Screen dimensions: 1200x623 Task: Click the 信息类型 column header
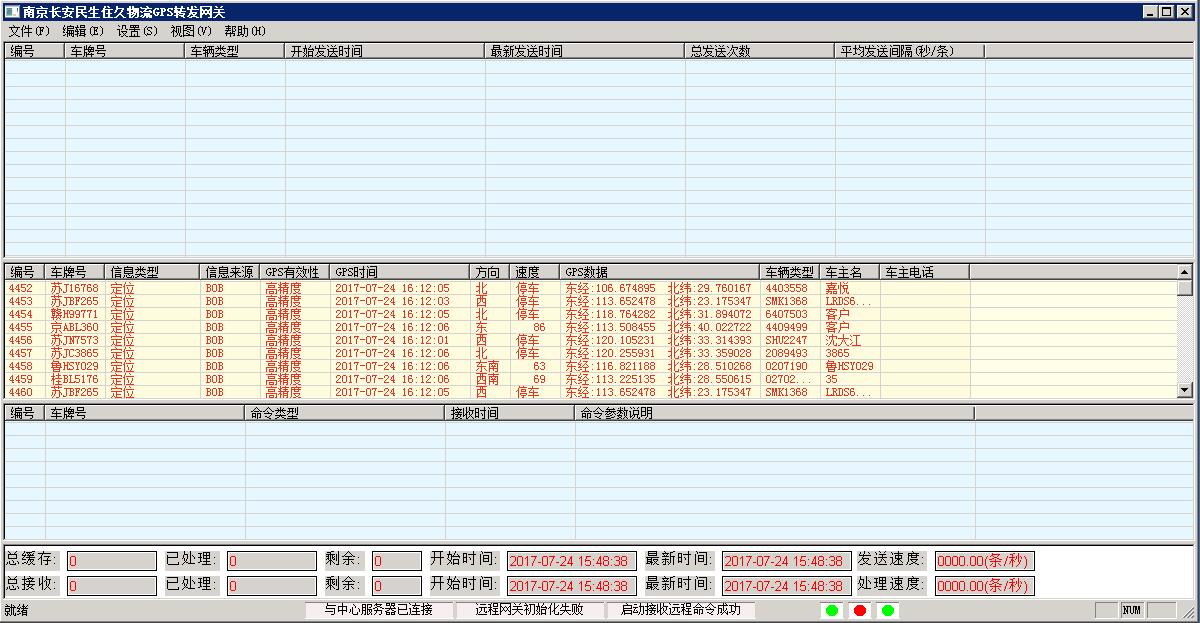tap(152, 272)
